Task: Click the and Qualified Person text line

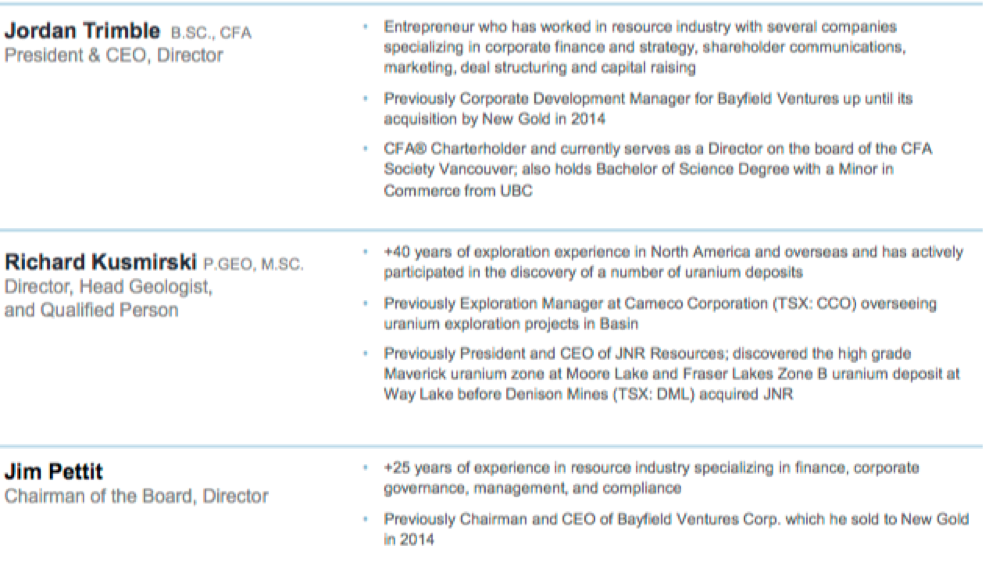Action: [x=91, y=310]
